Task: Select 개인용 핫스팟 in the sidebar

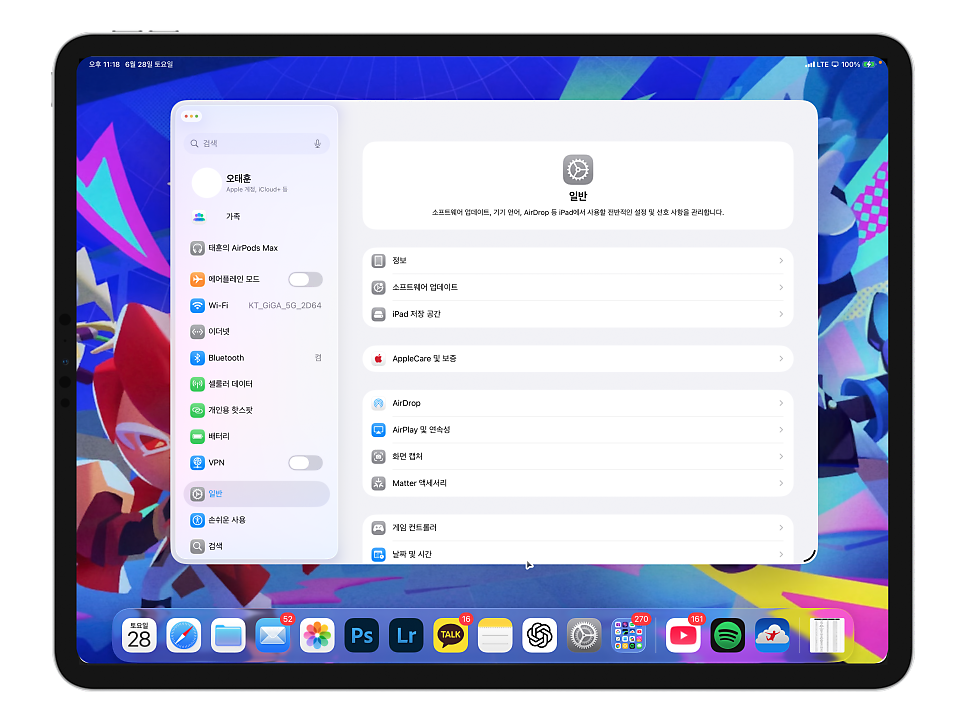Action: click(x=256, y=410)
